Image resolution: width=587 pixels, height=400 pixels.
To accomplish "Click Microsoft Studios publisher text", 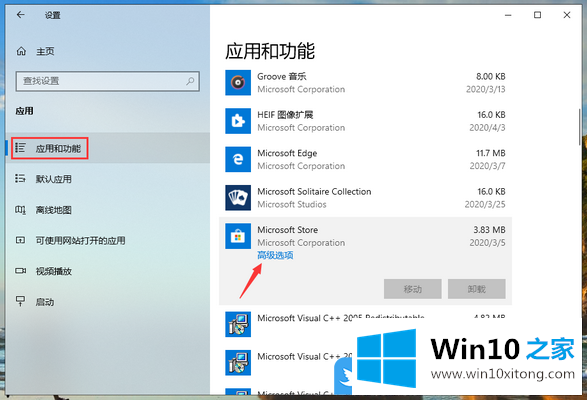I will pyautogui.click(x=292, y=204).
